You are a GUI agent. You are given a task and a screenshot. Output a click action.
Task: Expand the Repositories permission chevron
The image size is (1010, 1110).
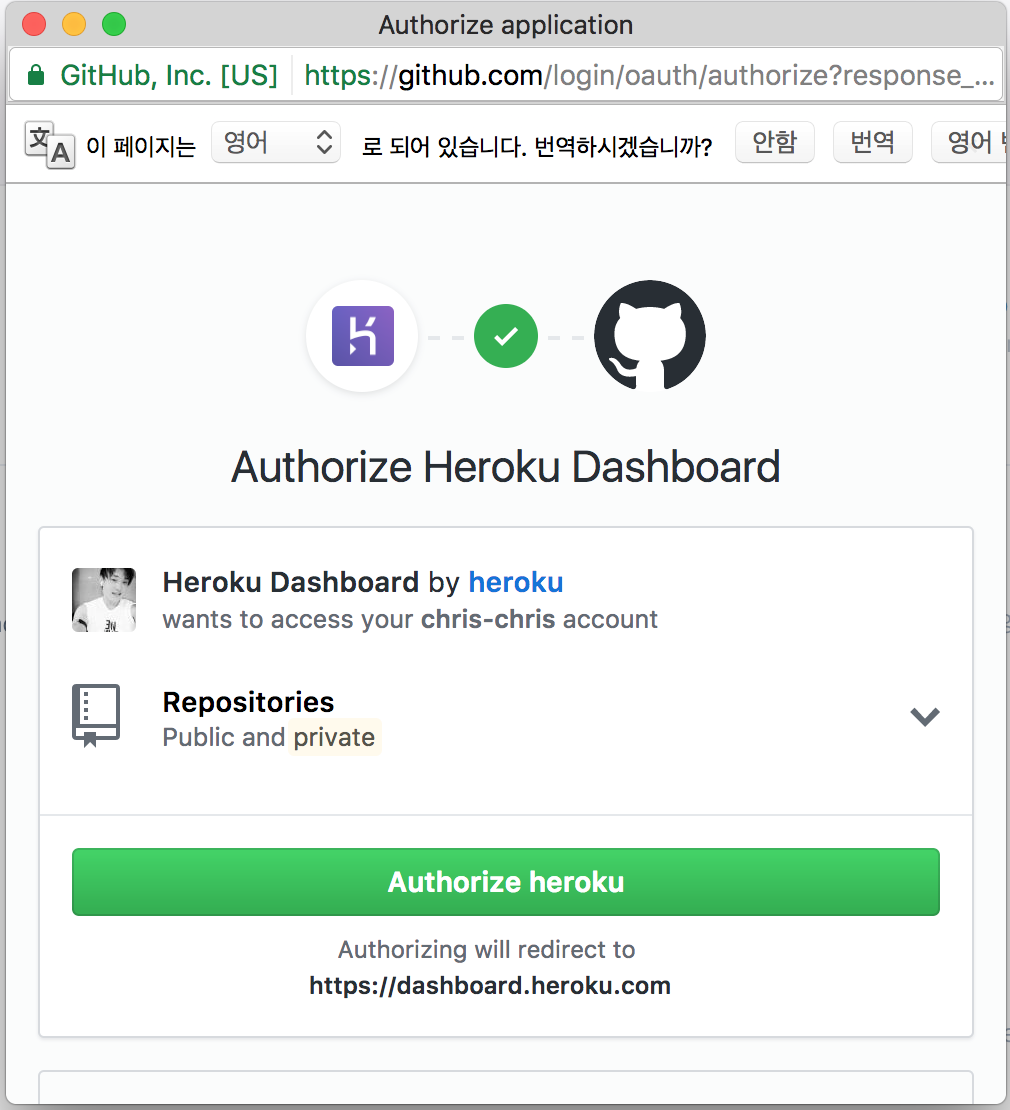point(924,716)
